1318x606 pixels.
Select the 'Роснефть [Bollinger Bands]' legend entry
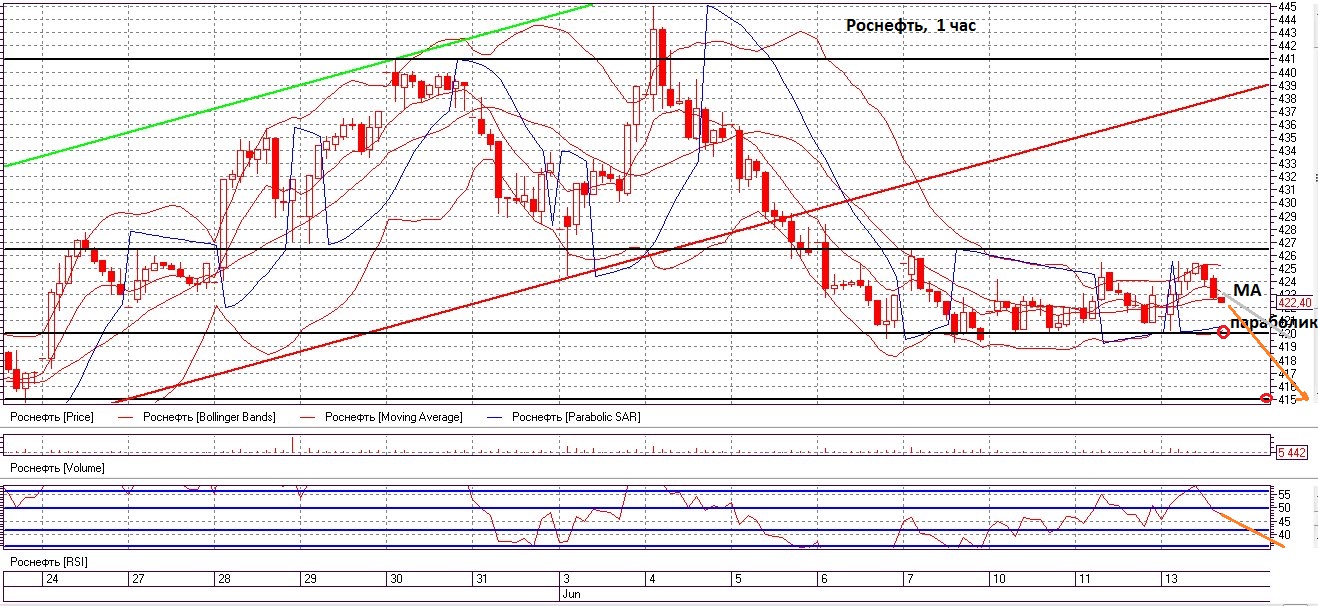[209, 417]
